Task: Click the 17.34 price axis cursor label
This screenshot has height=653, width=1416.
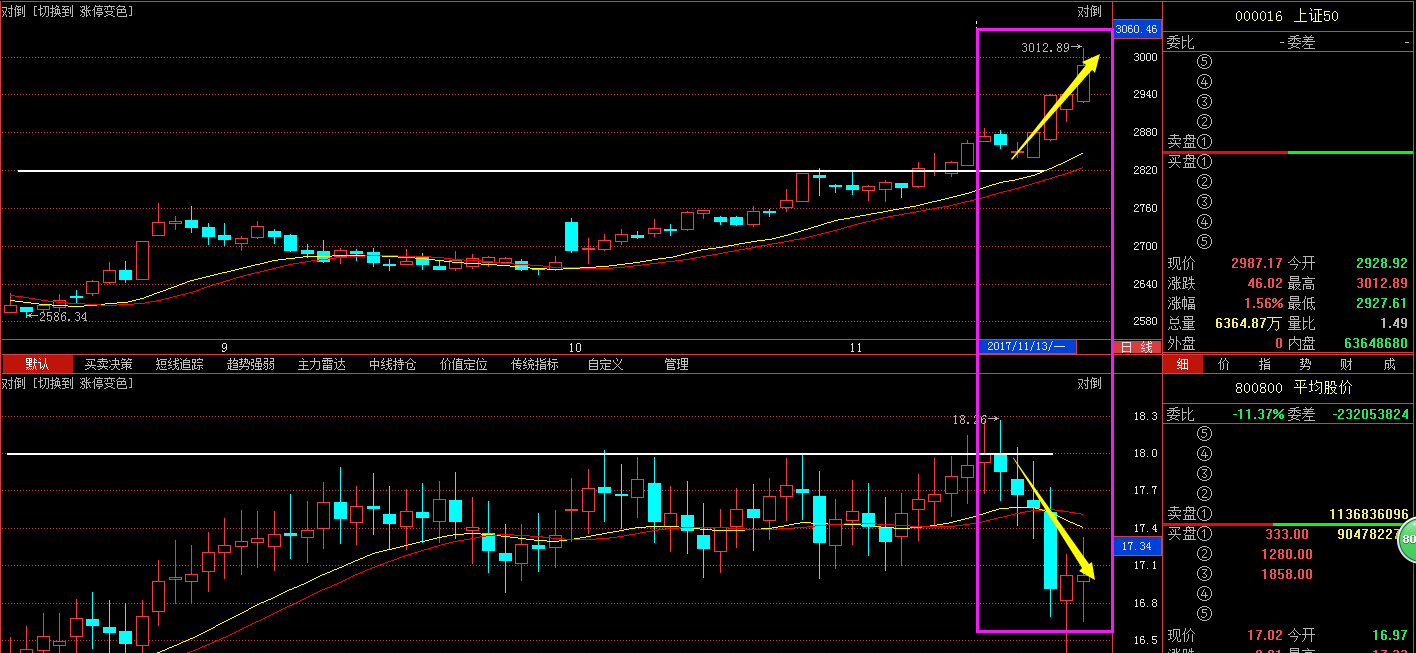Action: pos(1136,546)
